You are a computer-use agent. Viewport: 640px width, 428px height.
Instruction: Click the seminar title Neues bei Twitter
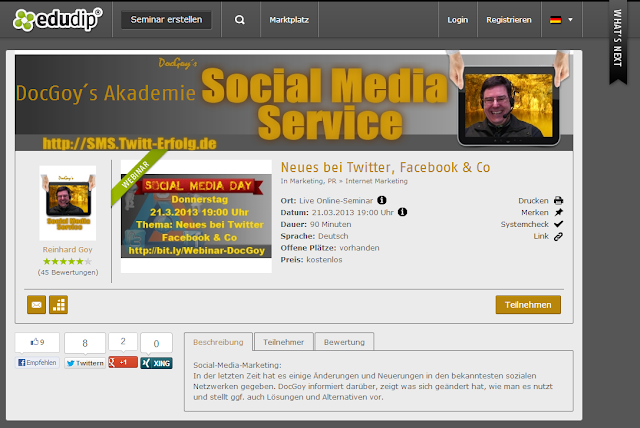385,167
